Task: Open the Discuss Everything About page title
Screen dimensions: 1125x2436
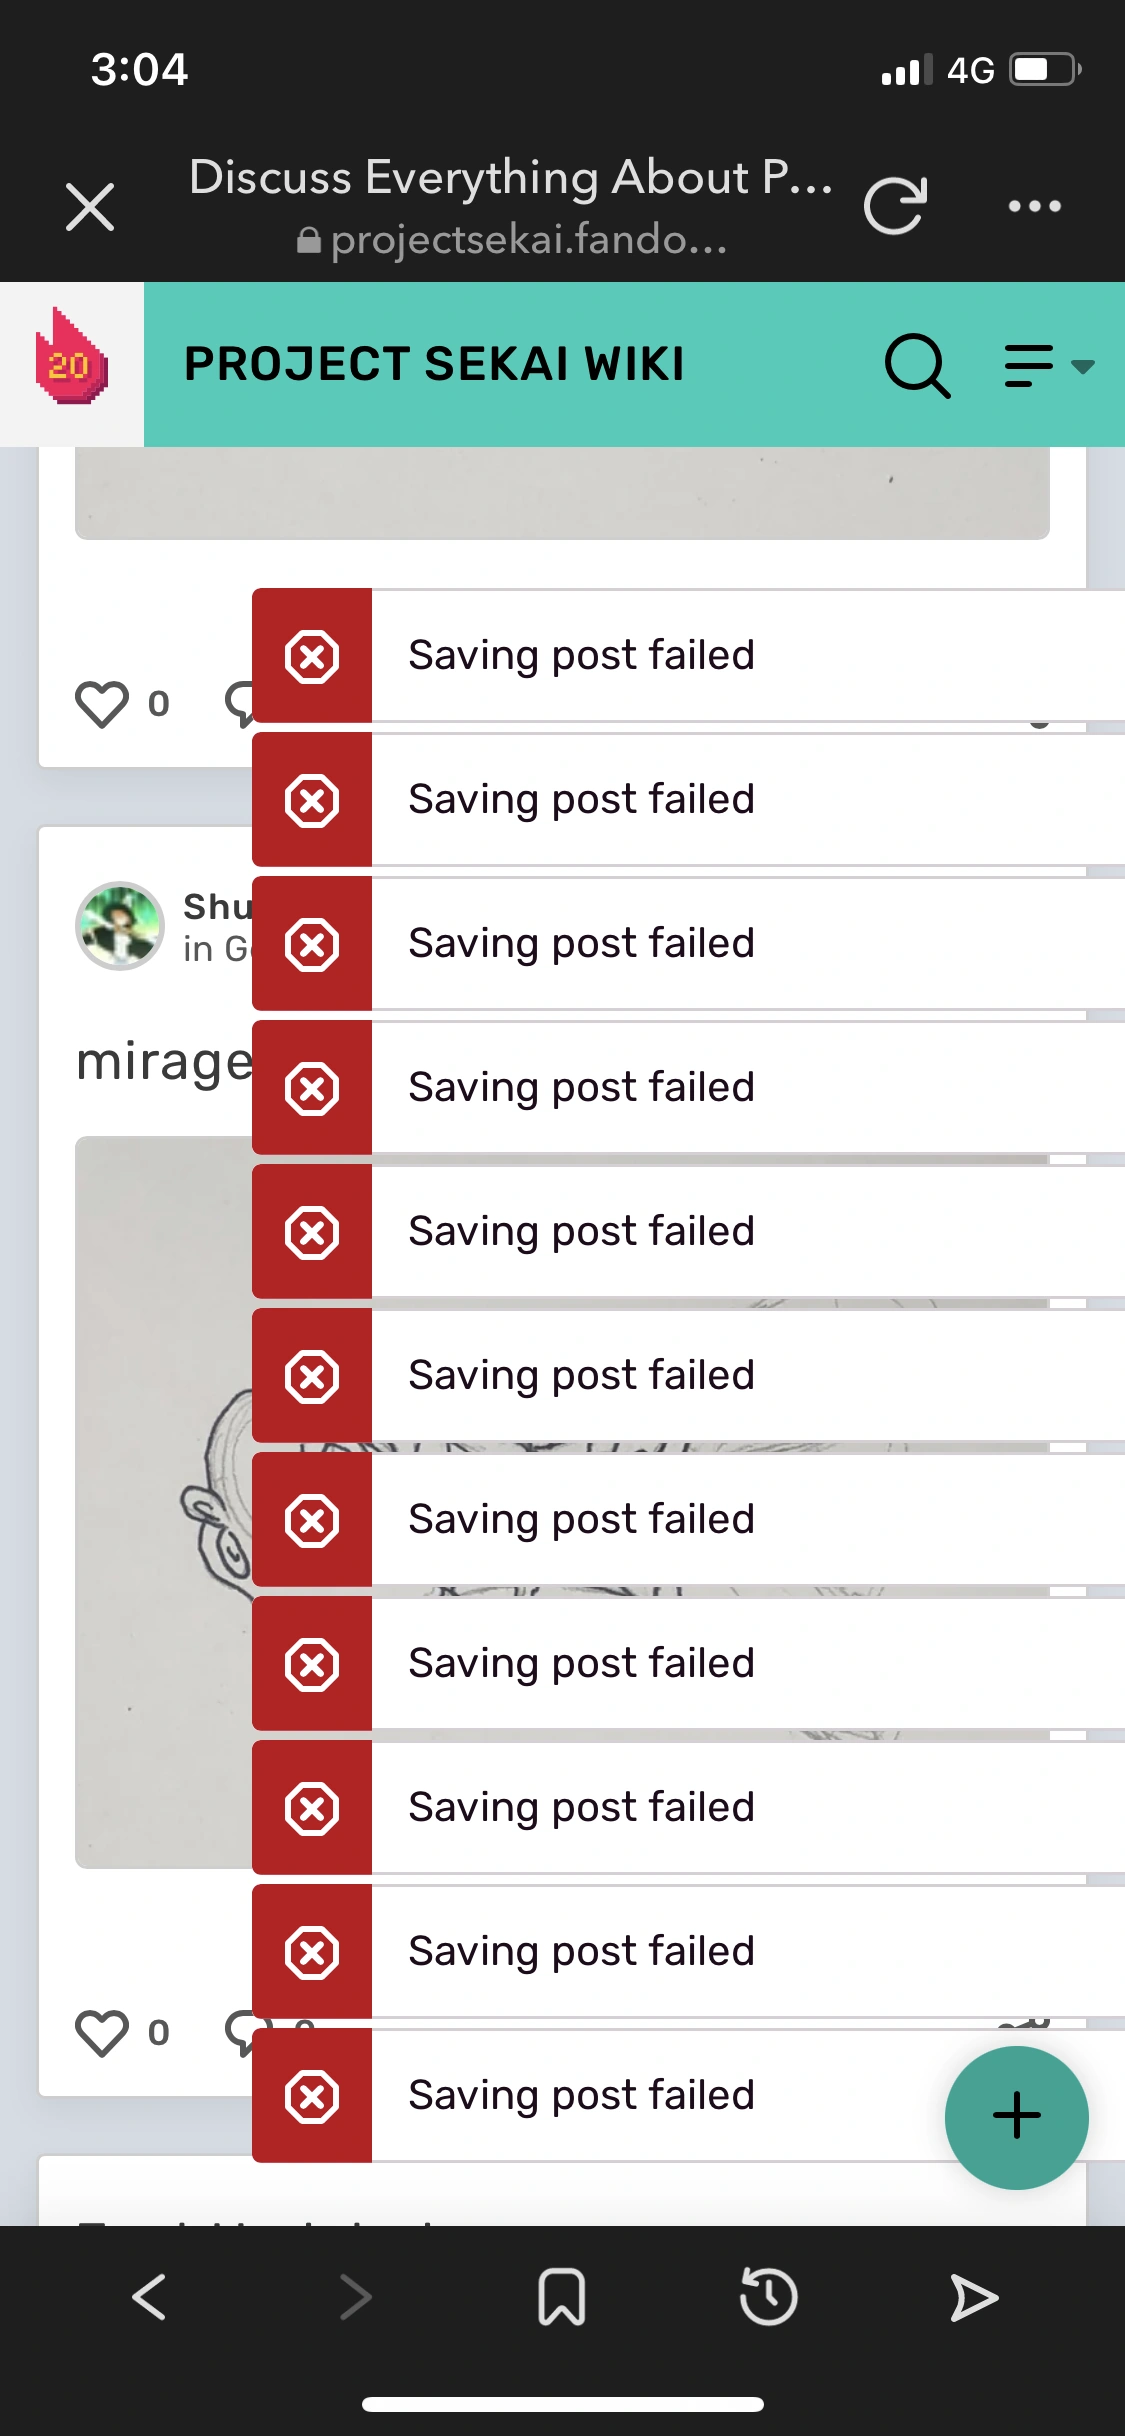Action: [x=512, y=178]
